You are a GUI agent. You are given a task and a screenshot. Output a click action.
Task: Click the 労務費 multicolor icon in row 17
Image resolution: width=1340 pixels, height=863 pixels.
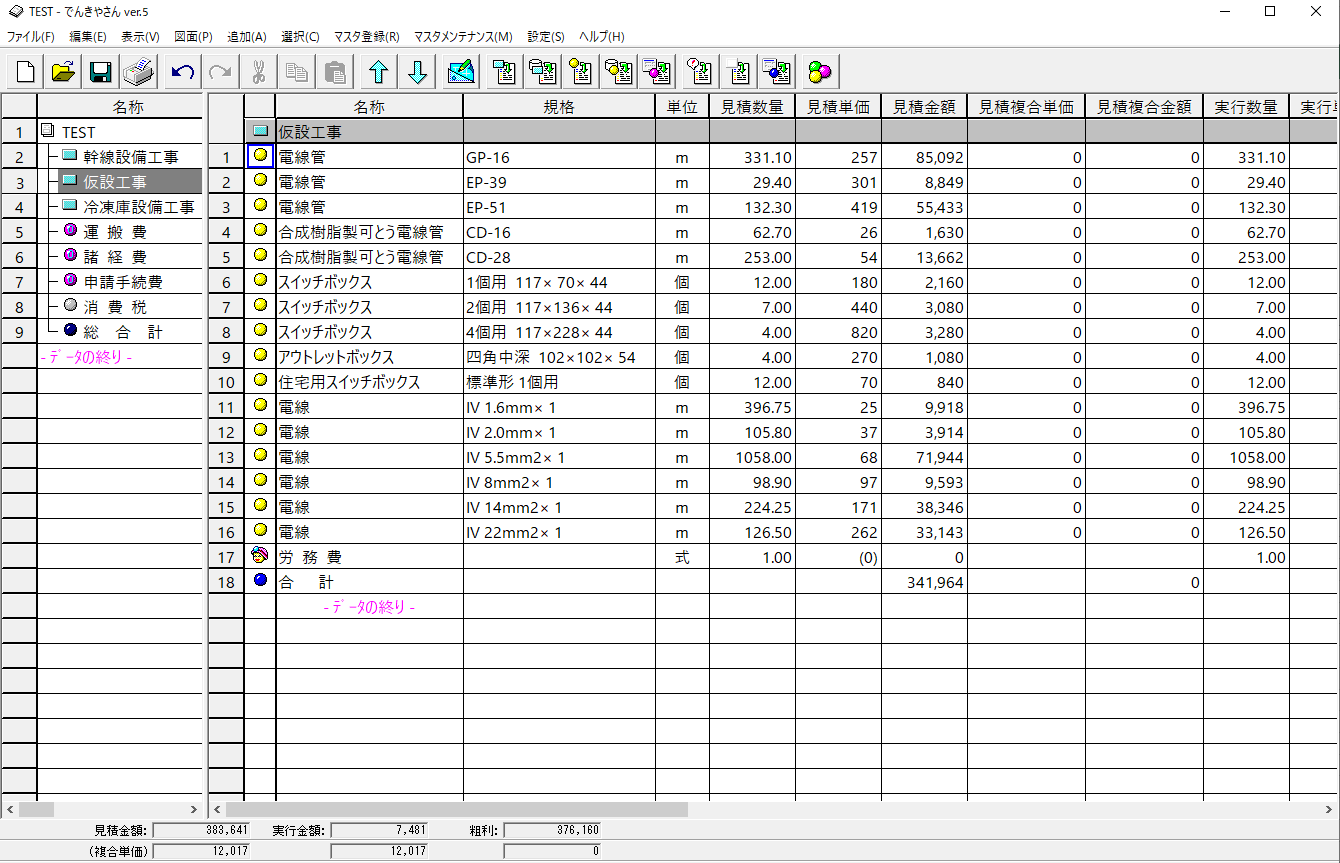tap(260, 556)
